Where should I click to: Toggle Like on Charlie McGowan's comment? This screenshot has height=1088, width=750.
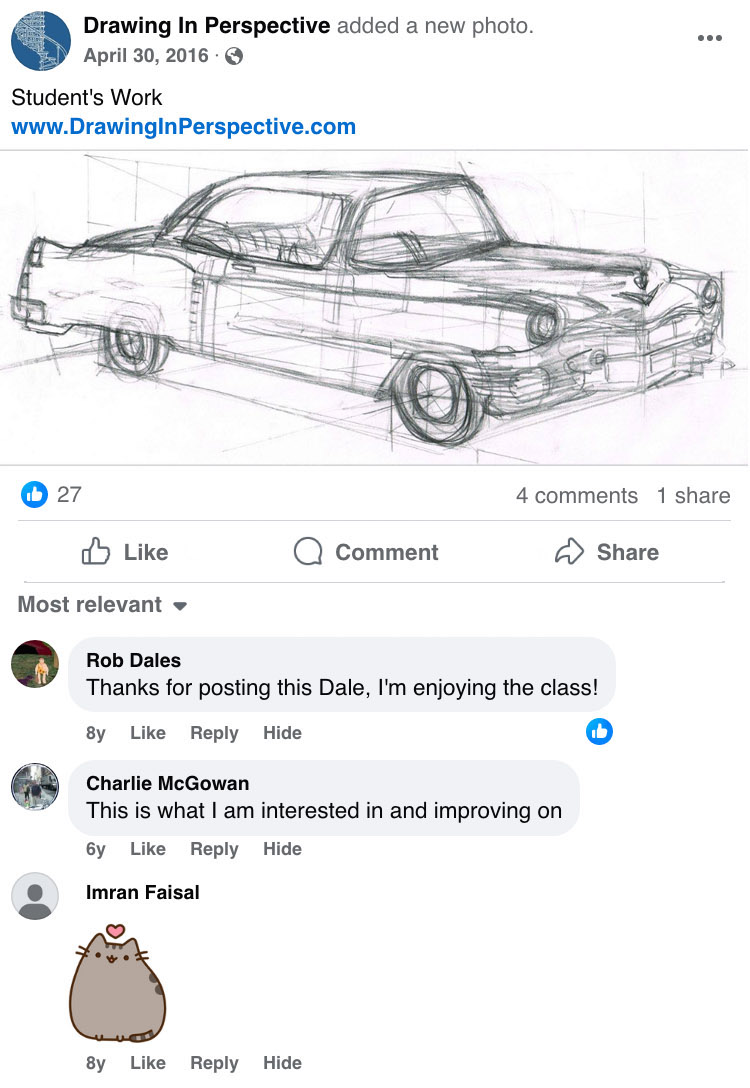[x=148, y=849]
